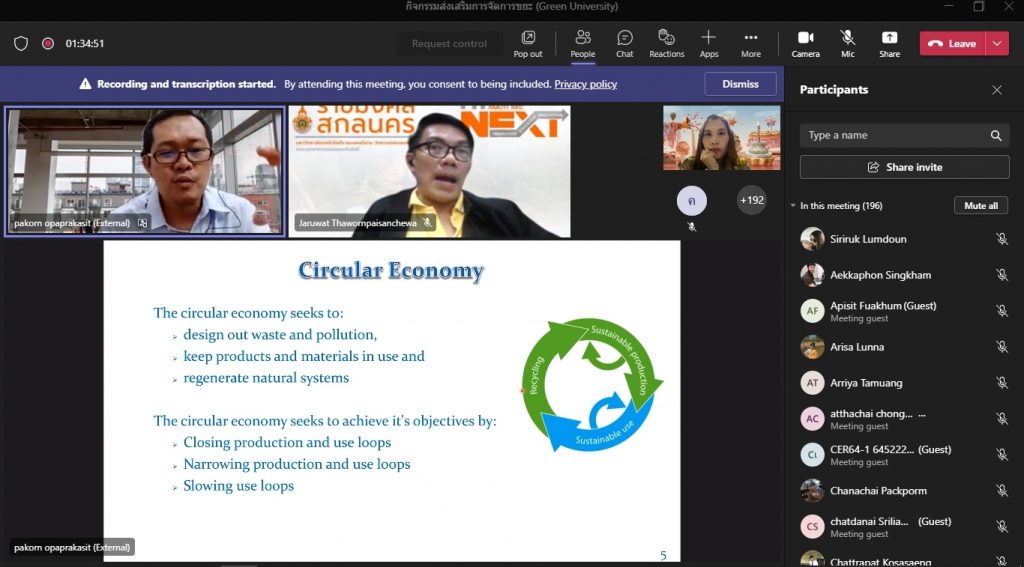Image resolution: width=1024 pixels, height=567 pixels.
Task: Click the Pop out icon
Action: (528, 43)
